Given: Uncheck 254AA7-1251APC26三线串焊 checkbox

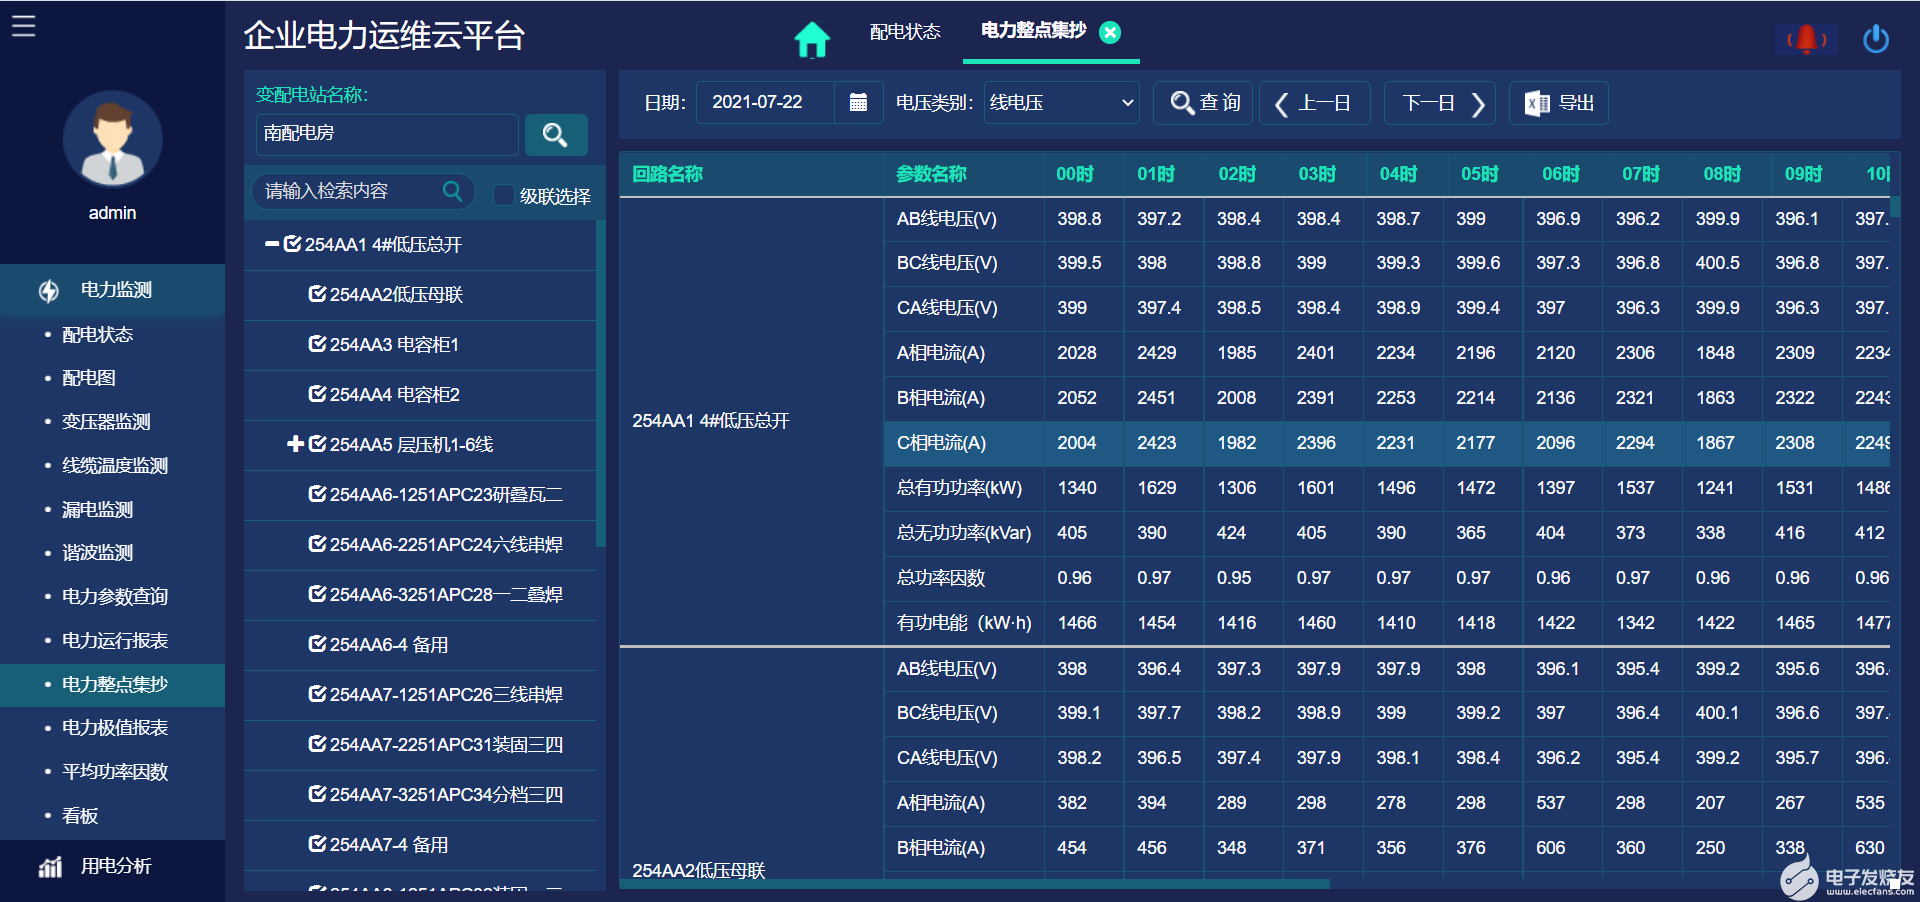Looking at the screenshot, I should coord(318,694).
